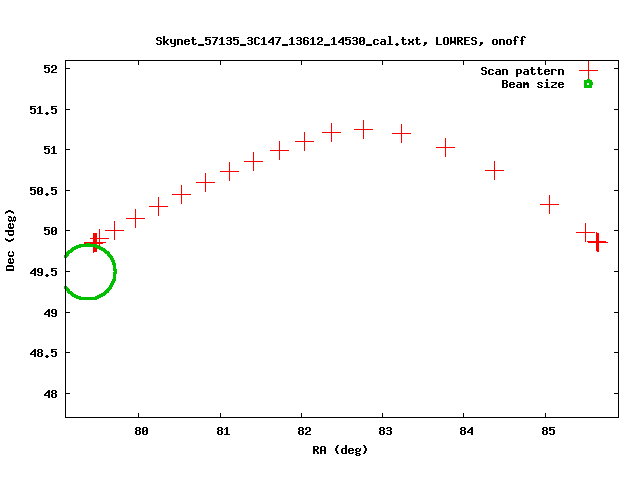640x480 pixels.
Task: Click the scan marker near RA 84.4, Dec 50.75
Action: coord(494,170)
